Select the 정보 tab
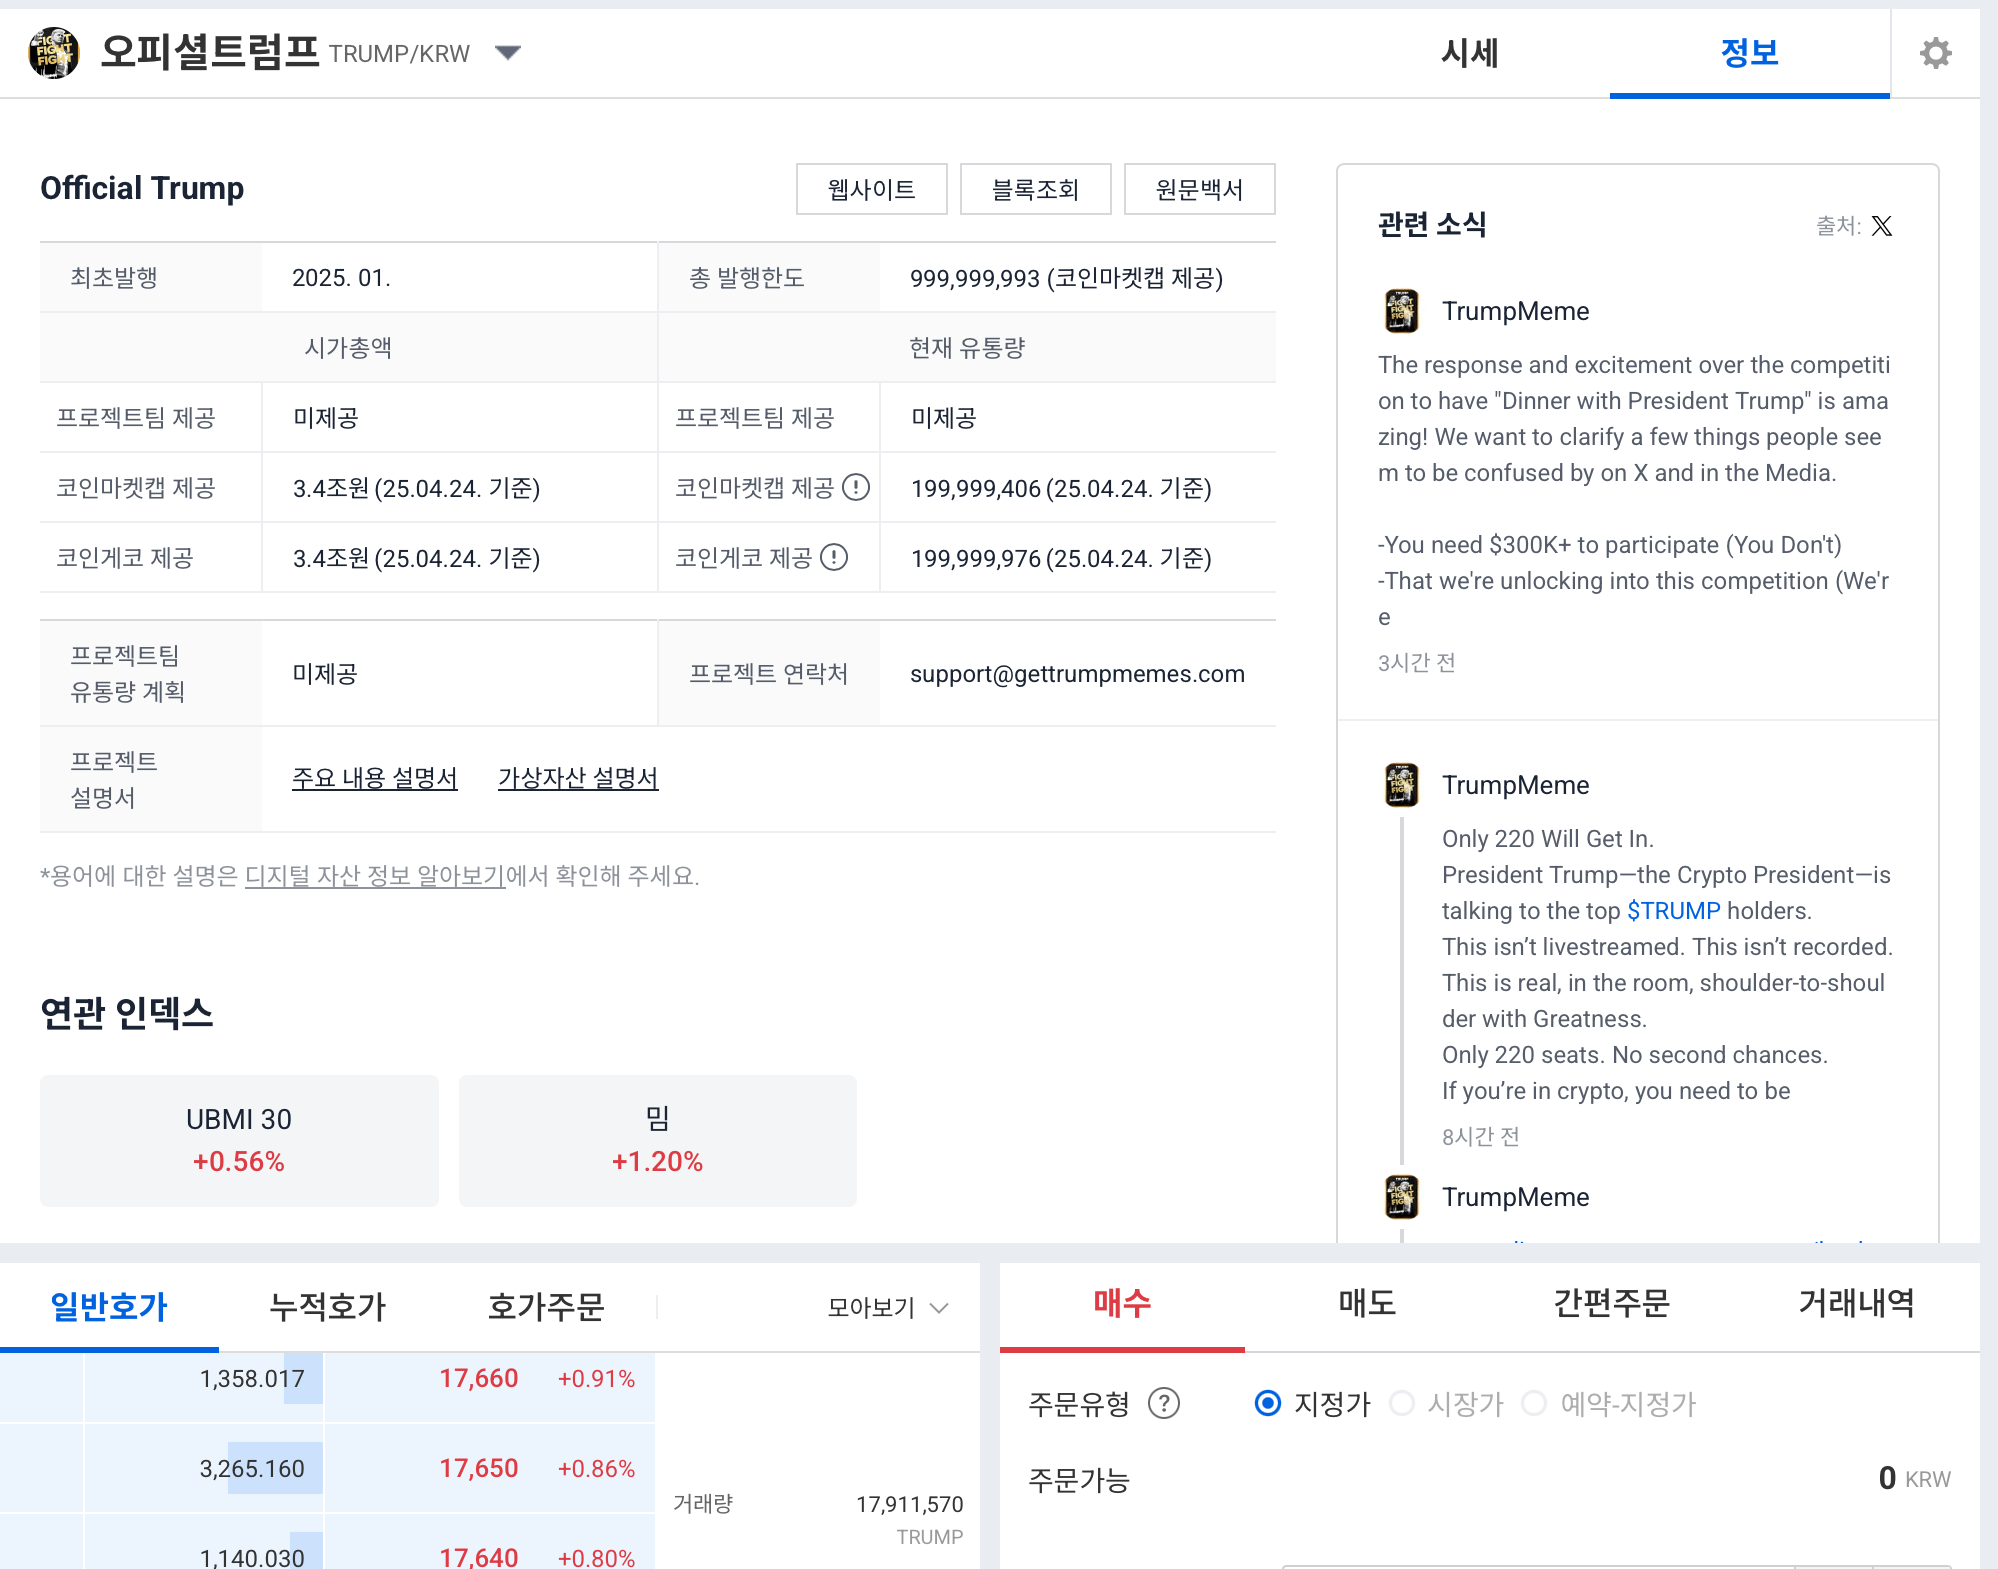This screenshot has width=1998, height=1569. [x=1749, y=53]
